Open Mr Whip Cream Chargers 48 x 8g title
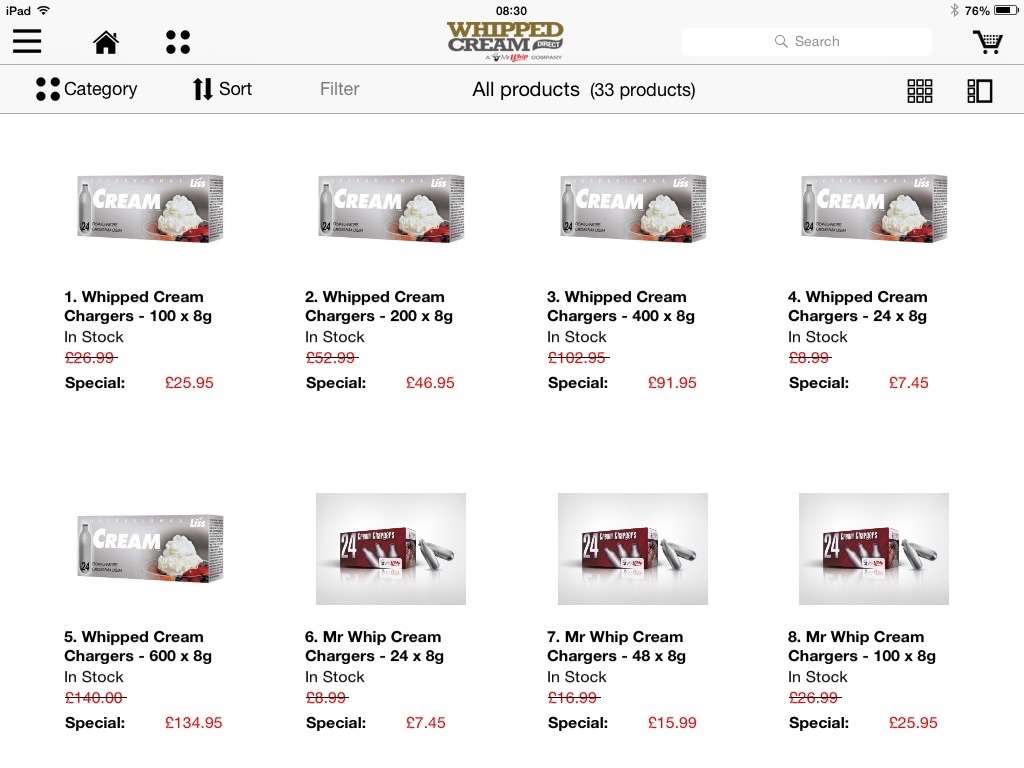1024x768 pixels. tap(616, 646)
